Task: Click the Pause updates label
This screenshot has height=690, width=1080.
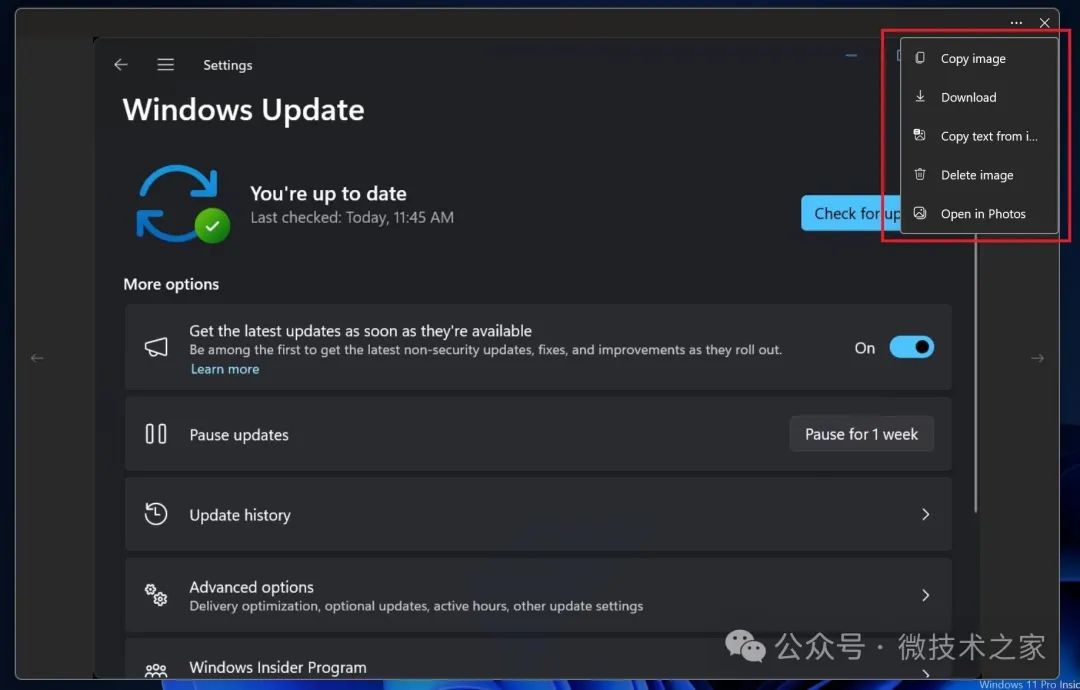Action: 239,435
